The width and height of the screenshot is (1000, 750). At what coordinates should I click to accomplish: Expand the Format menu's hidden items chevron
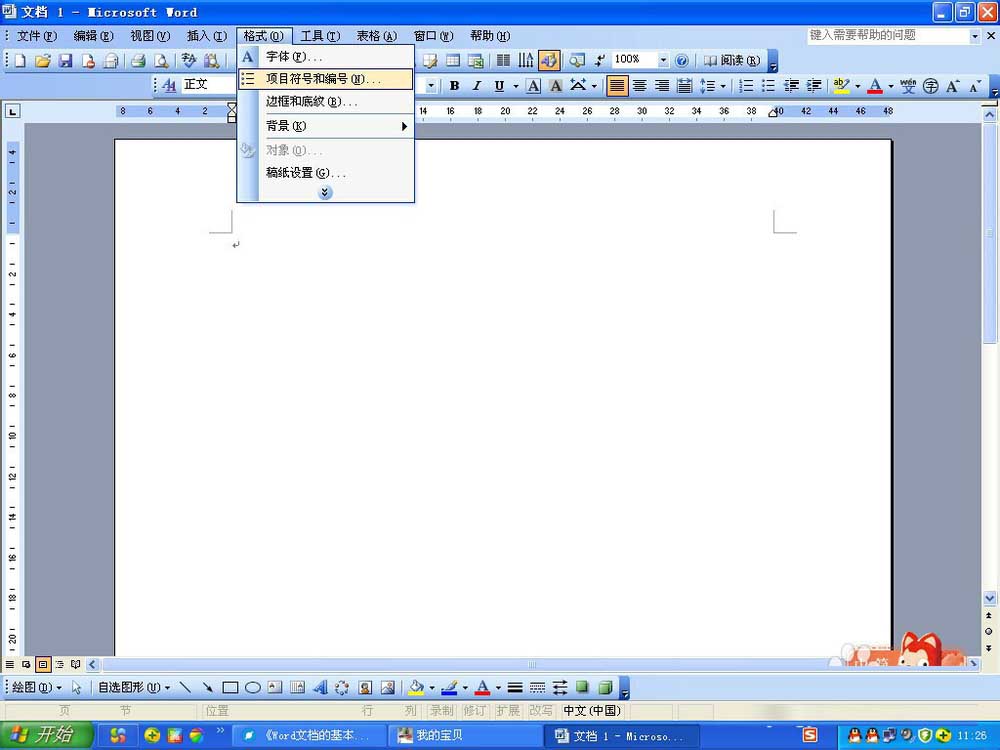tap(325, 192)
